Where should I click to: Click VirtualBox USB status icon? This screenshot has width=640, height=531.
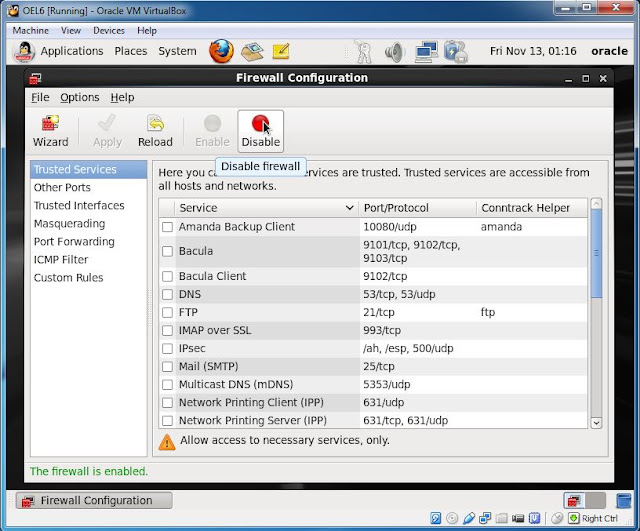[x=469, y=518]
